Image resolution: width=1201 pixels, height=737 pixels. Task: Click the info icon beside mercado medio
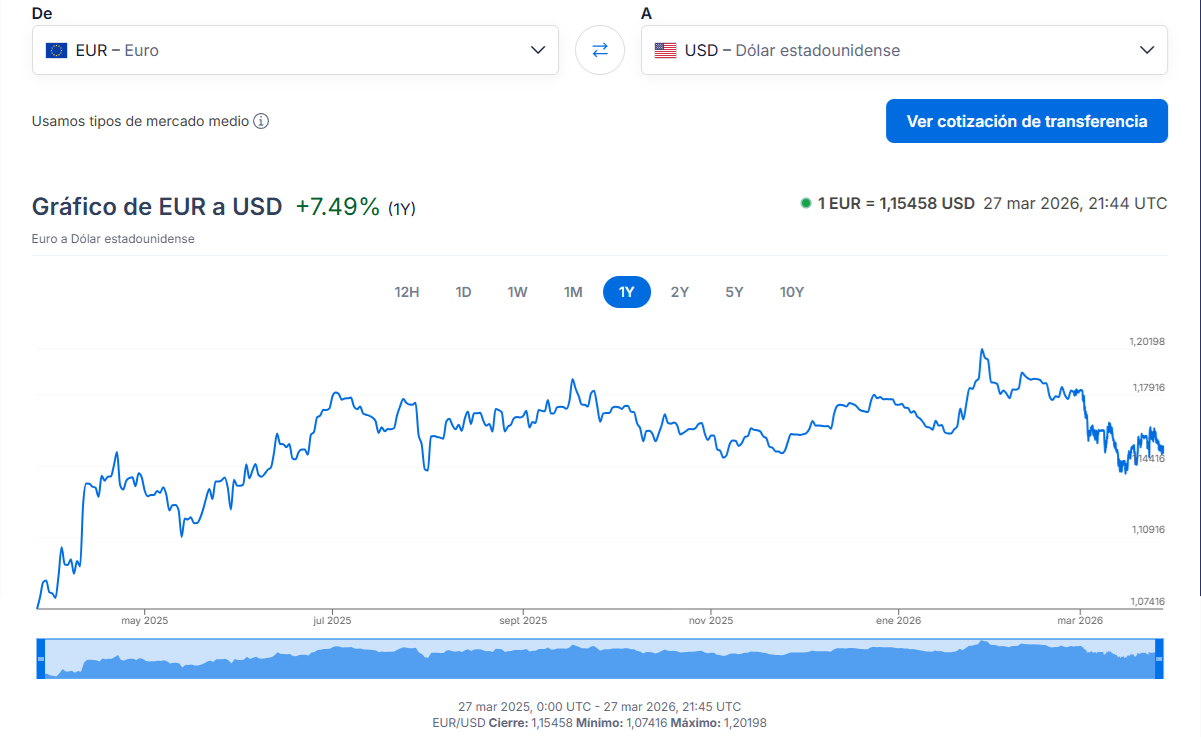click(261, 121)
